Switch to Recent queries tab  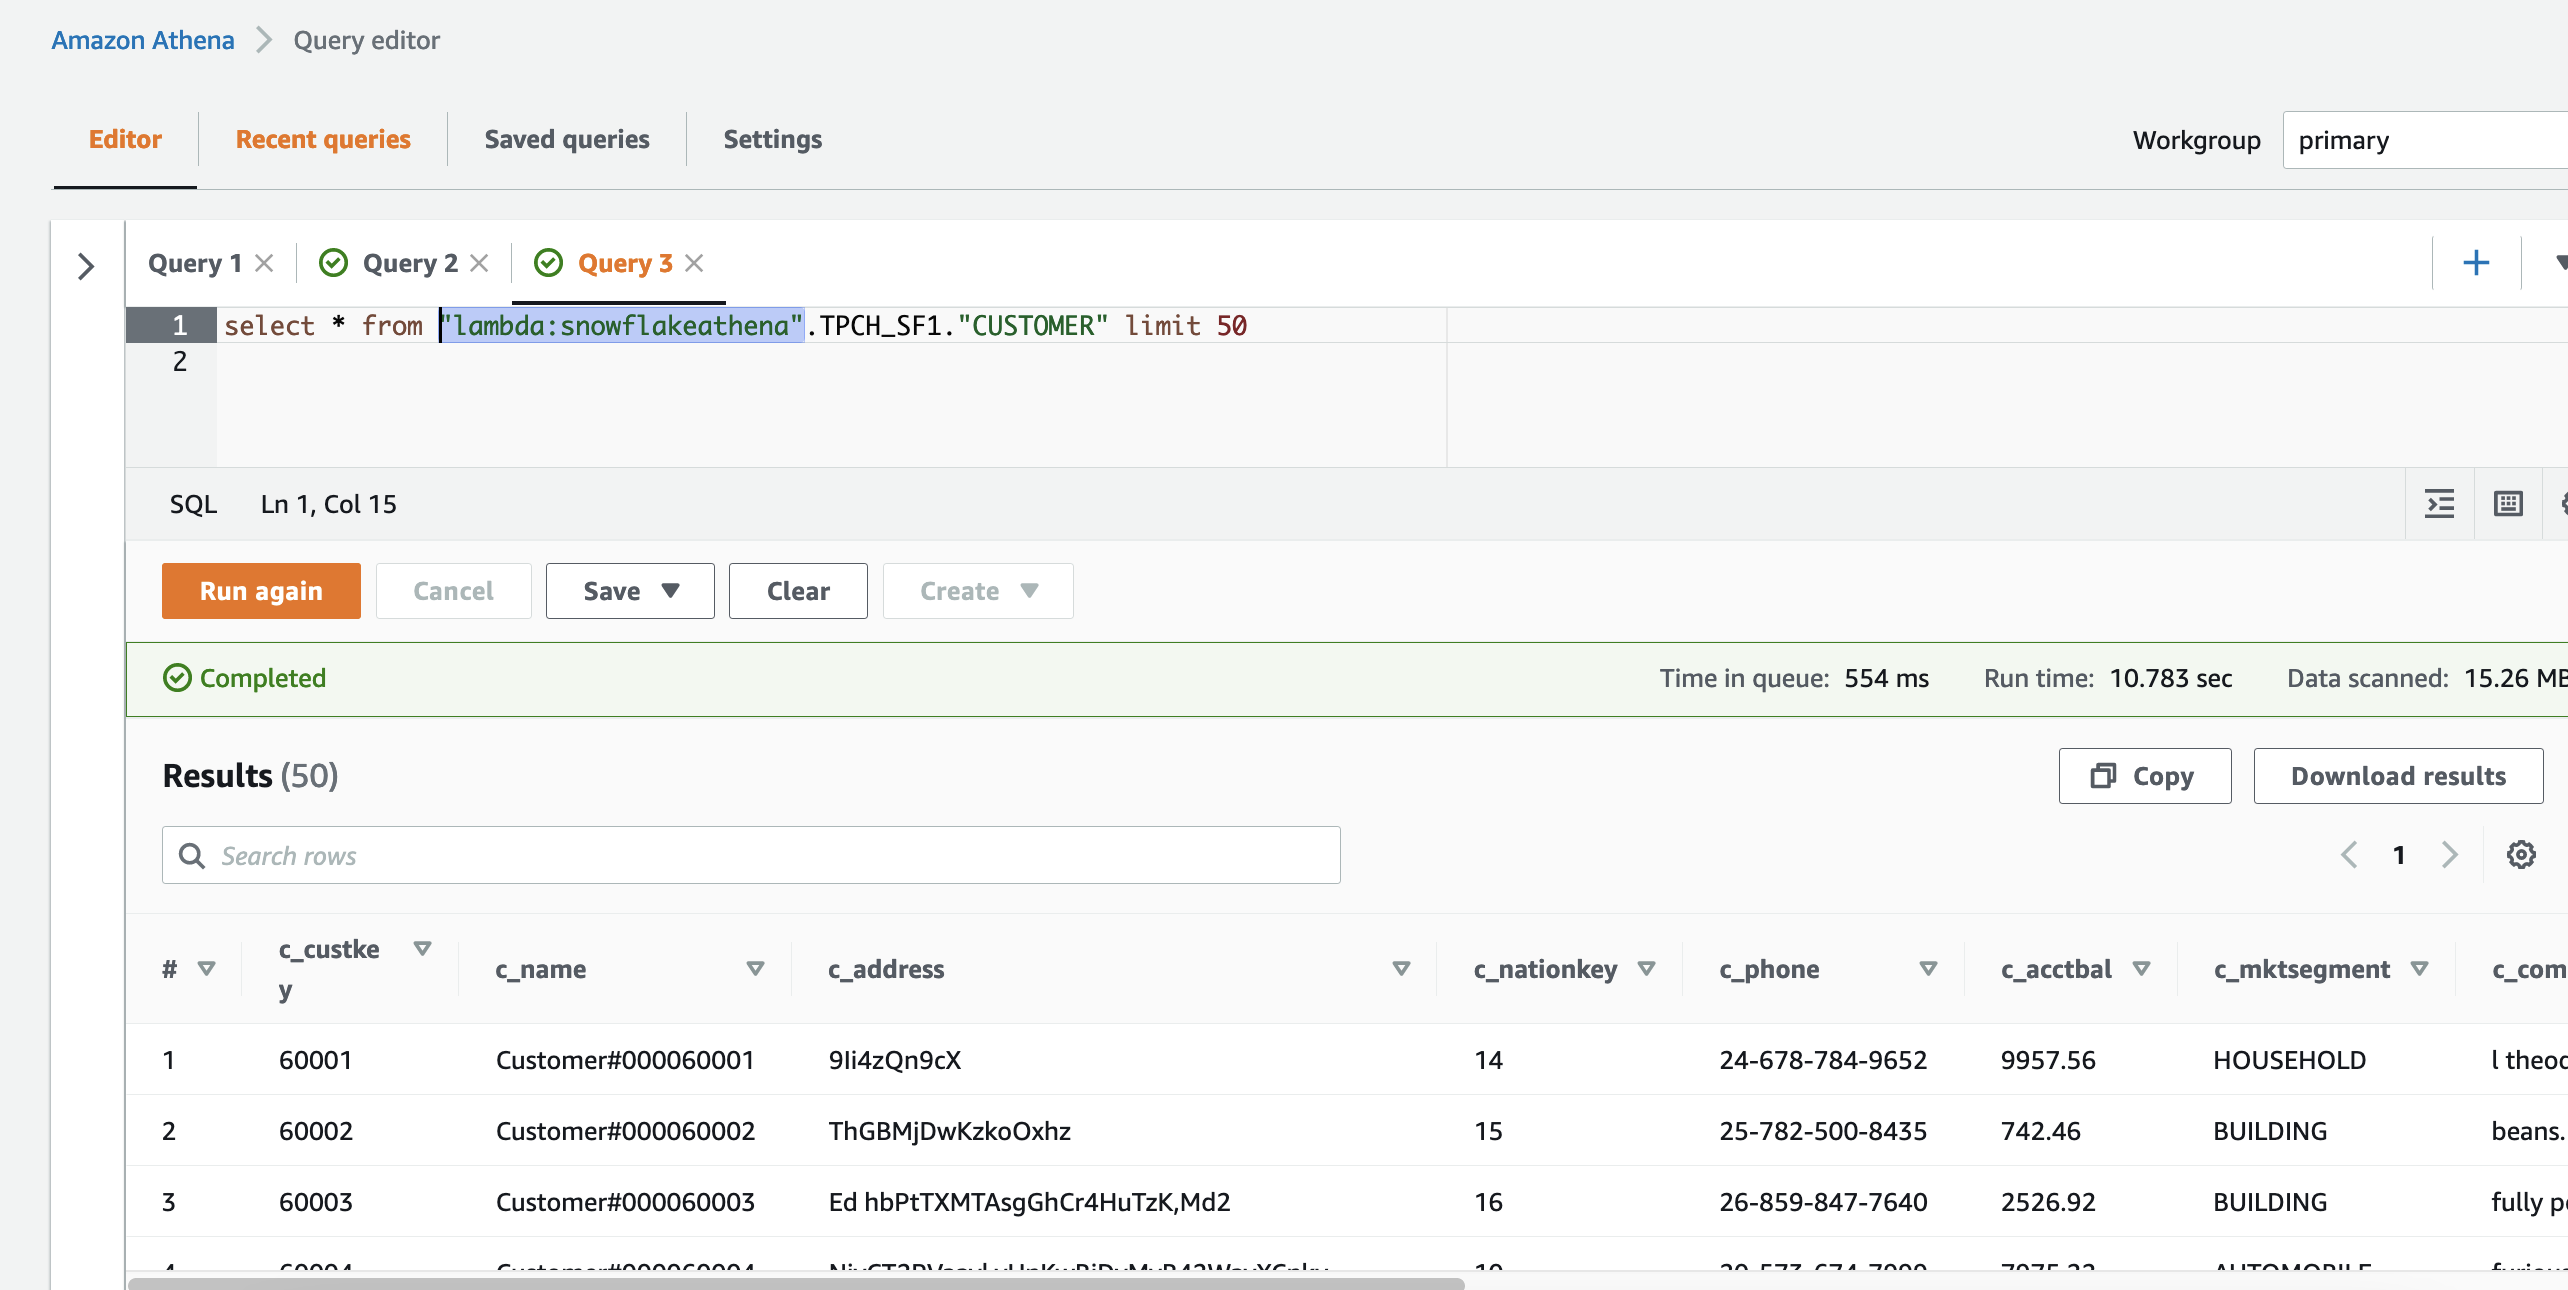pos(323,139)
